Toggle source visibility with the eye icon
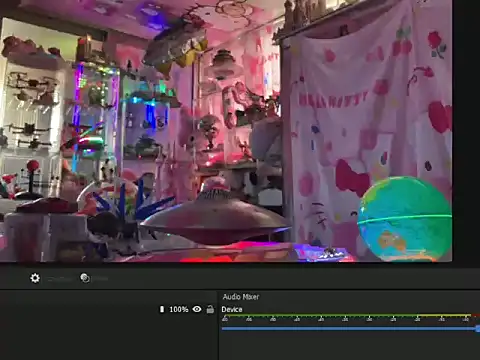 [x=197, y=309]
